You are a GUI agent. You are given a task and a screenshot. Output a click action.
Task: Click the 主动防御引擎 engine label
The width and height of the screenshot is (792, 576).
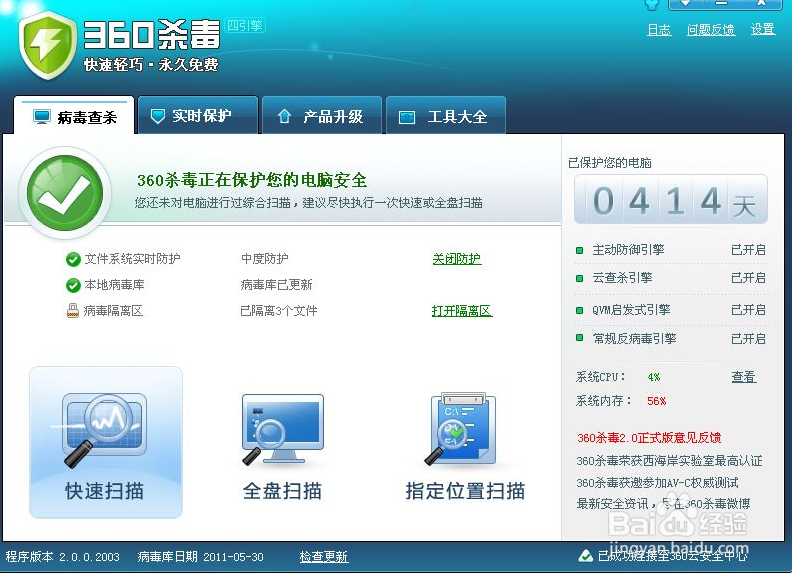coord(628,250)
